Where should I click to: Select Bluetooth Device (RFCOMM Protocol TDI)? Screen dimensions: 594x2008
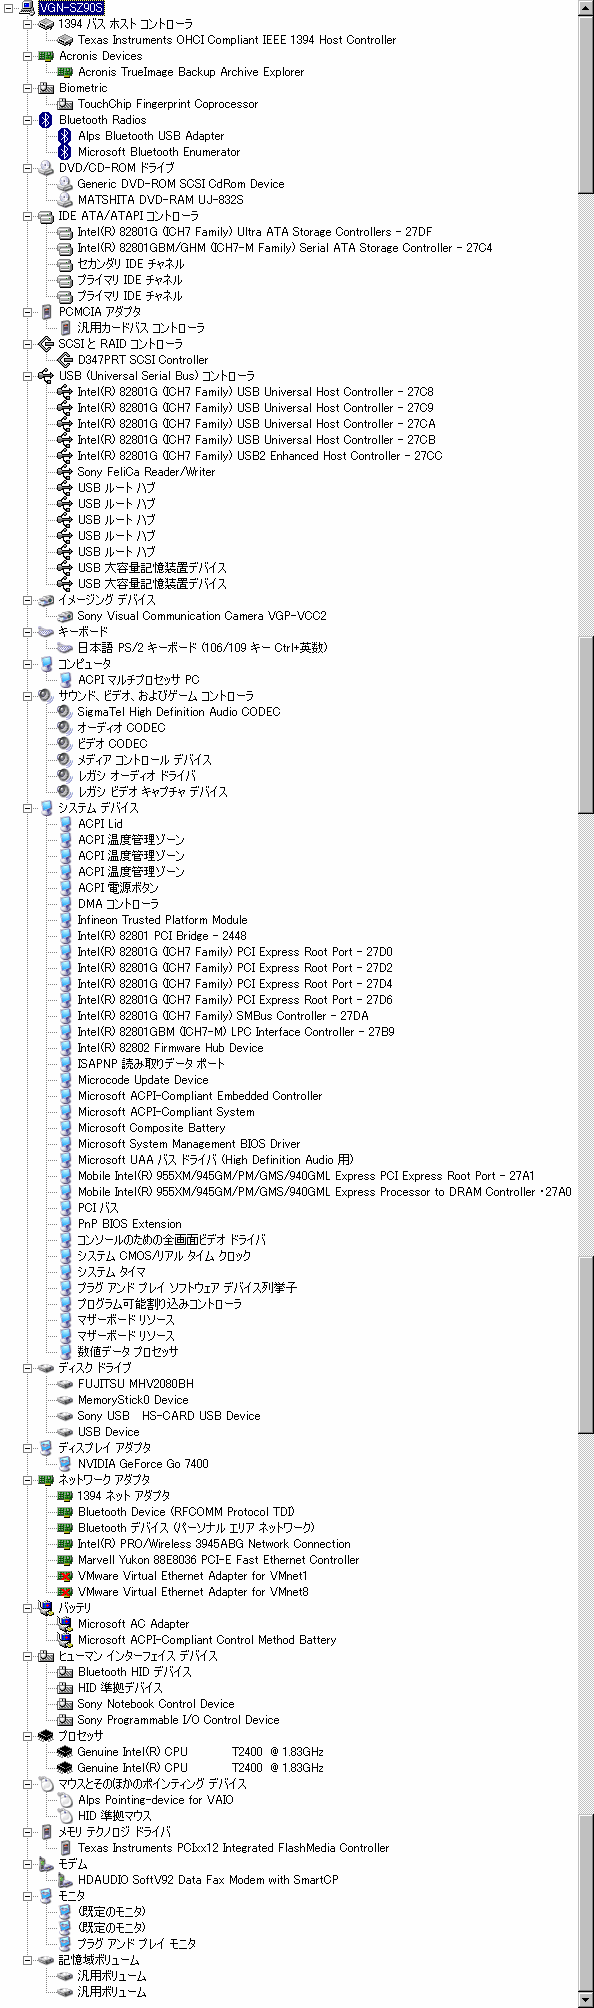pos(187,1512)
